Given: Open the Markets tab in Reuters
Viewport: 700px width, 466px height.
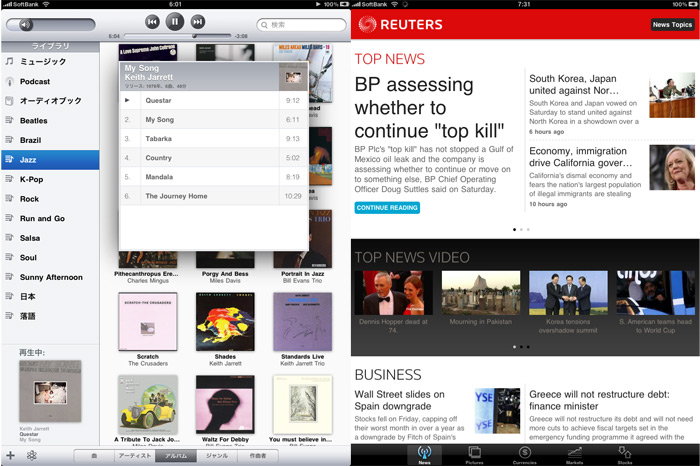Looking at the screenshot, I should (575, 455).
